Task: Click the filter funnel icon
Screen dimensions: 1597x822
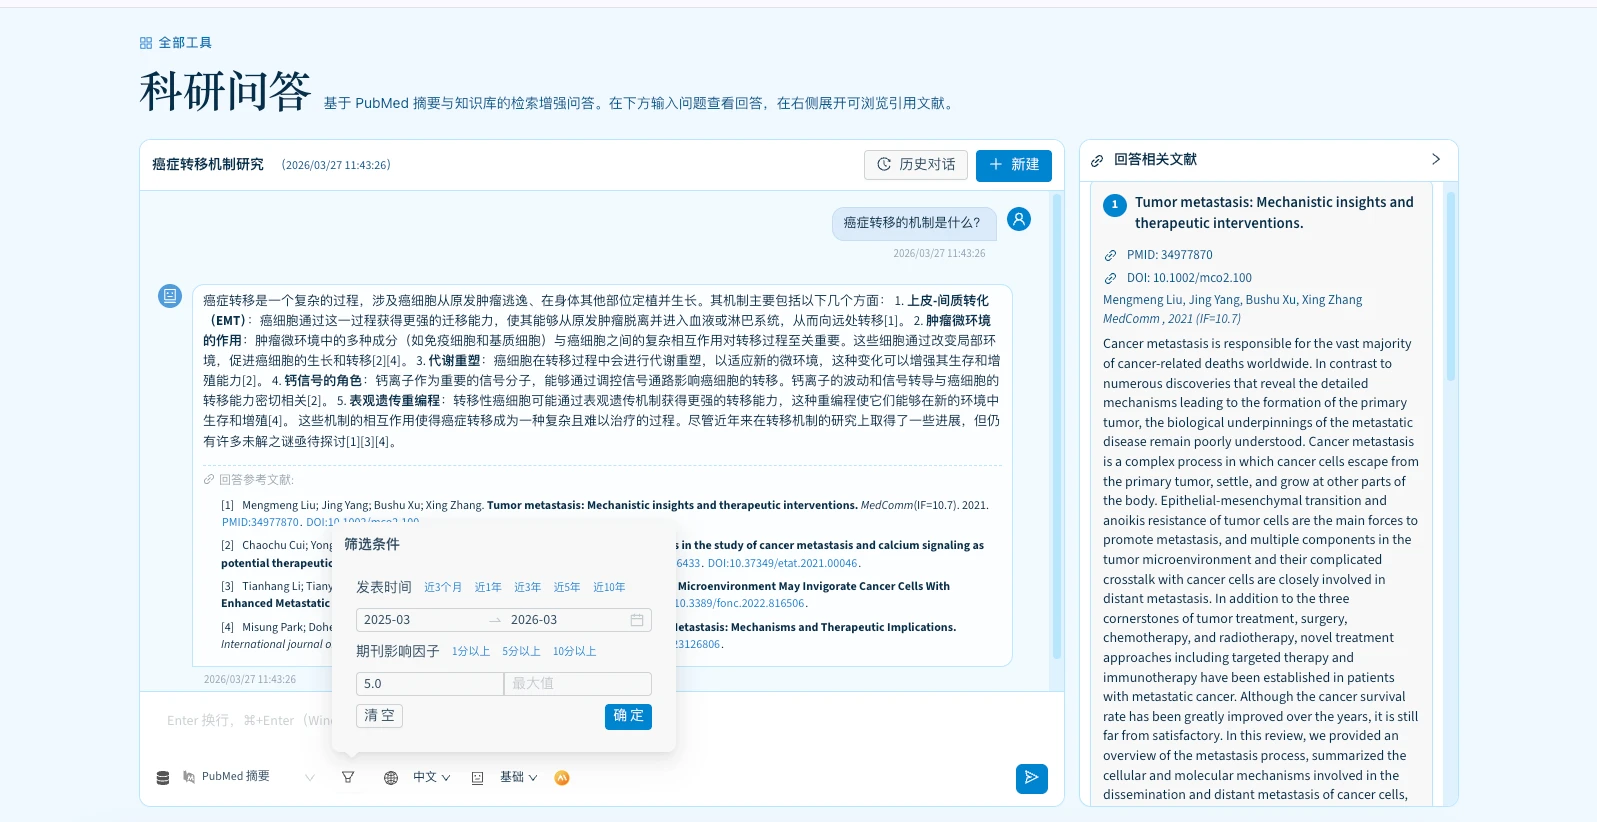Action: click(x=348, y=777)
